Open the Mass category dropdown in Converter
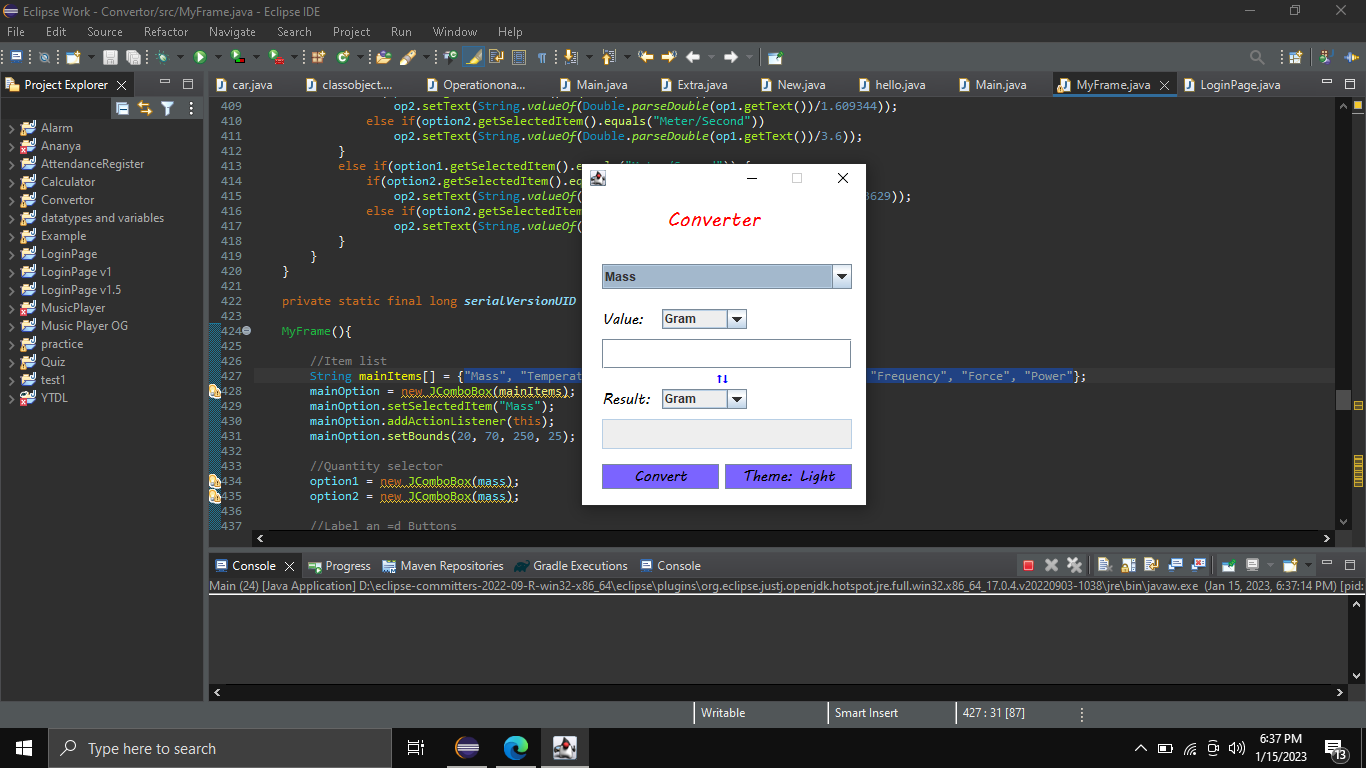The height and width of the screenshot is (768, 1366). pyautogui.click(x=840, y=276)
